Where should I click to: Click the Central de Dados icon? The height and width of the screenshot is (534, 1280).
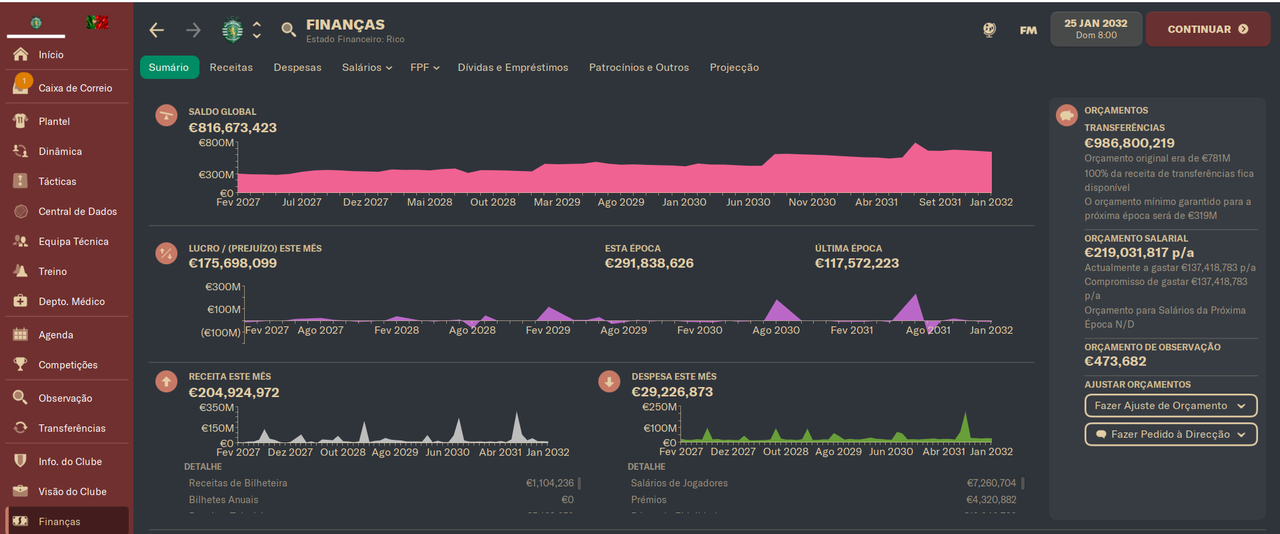click(20, 211)
